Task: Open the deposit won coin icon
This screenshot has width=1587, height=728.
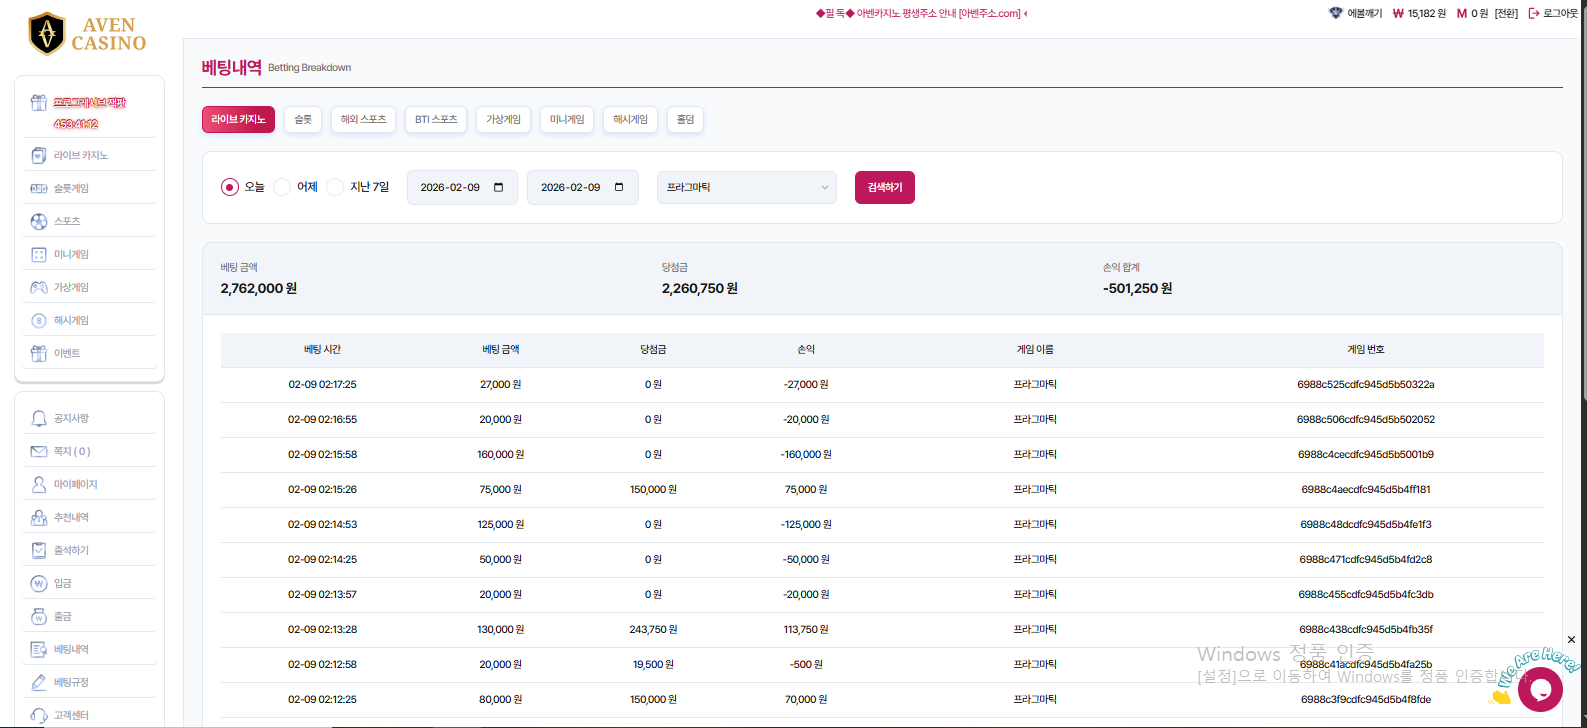Action: (39, 583)
